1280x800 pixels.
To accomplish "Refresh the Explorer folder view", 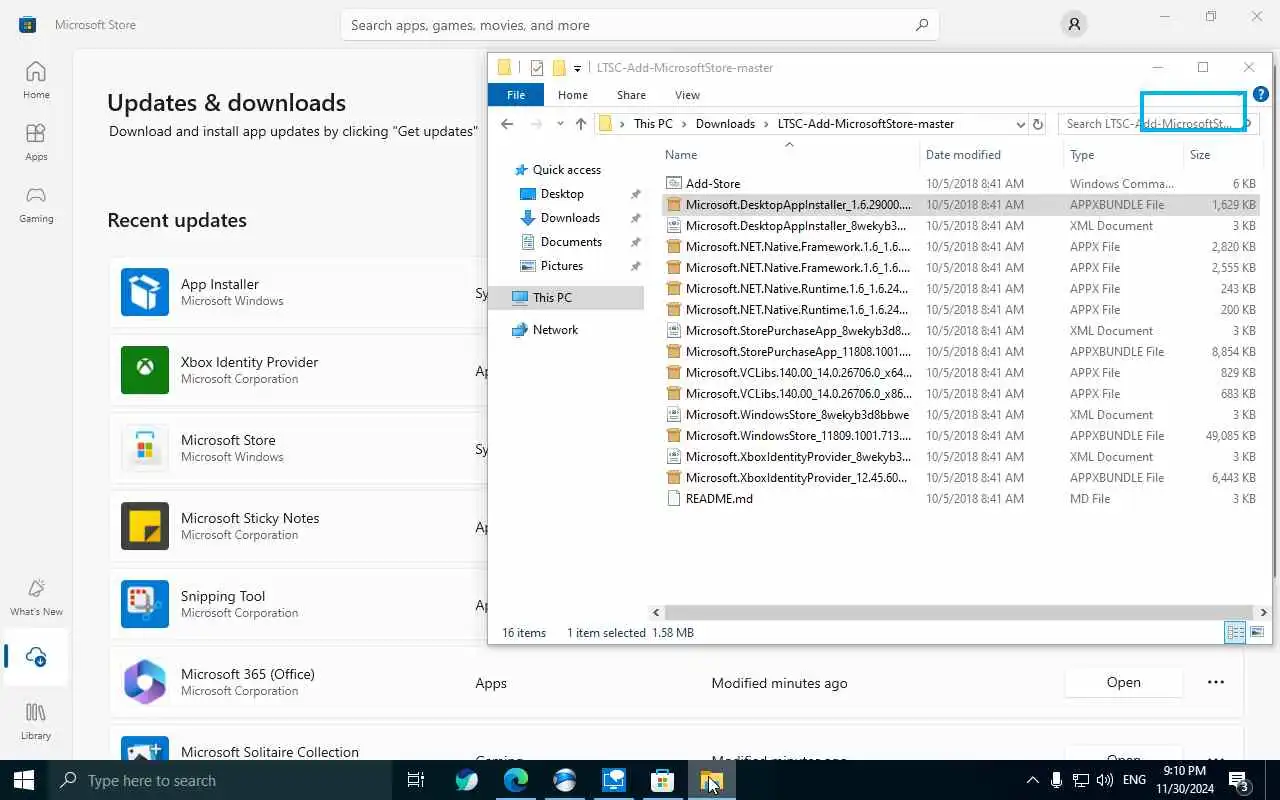I will pyautogui.click(x=1038, y=124).
